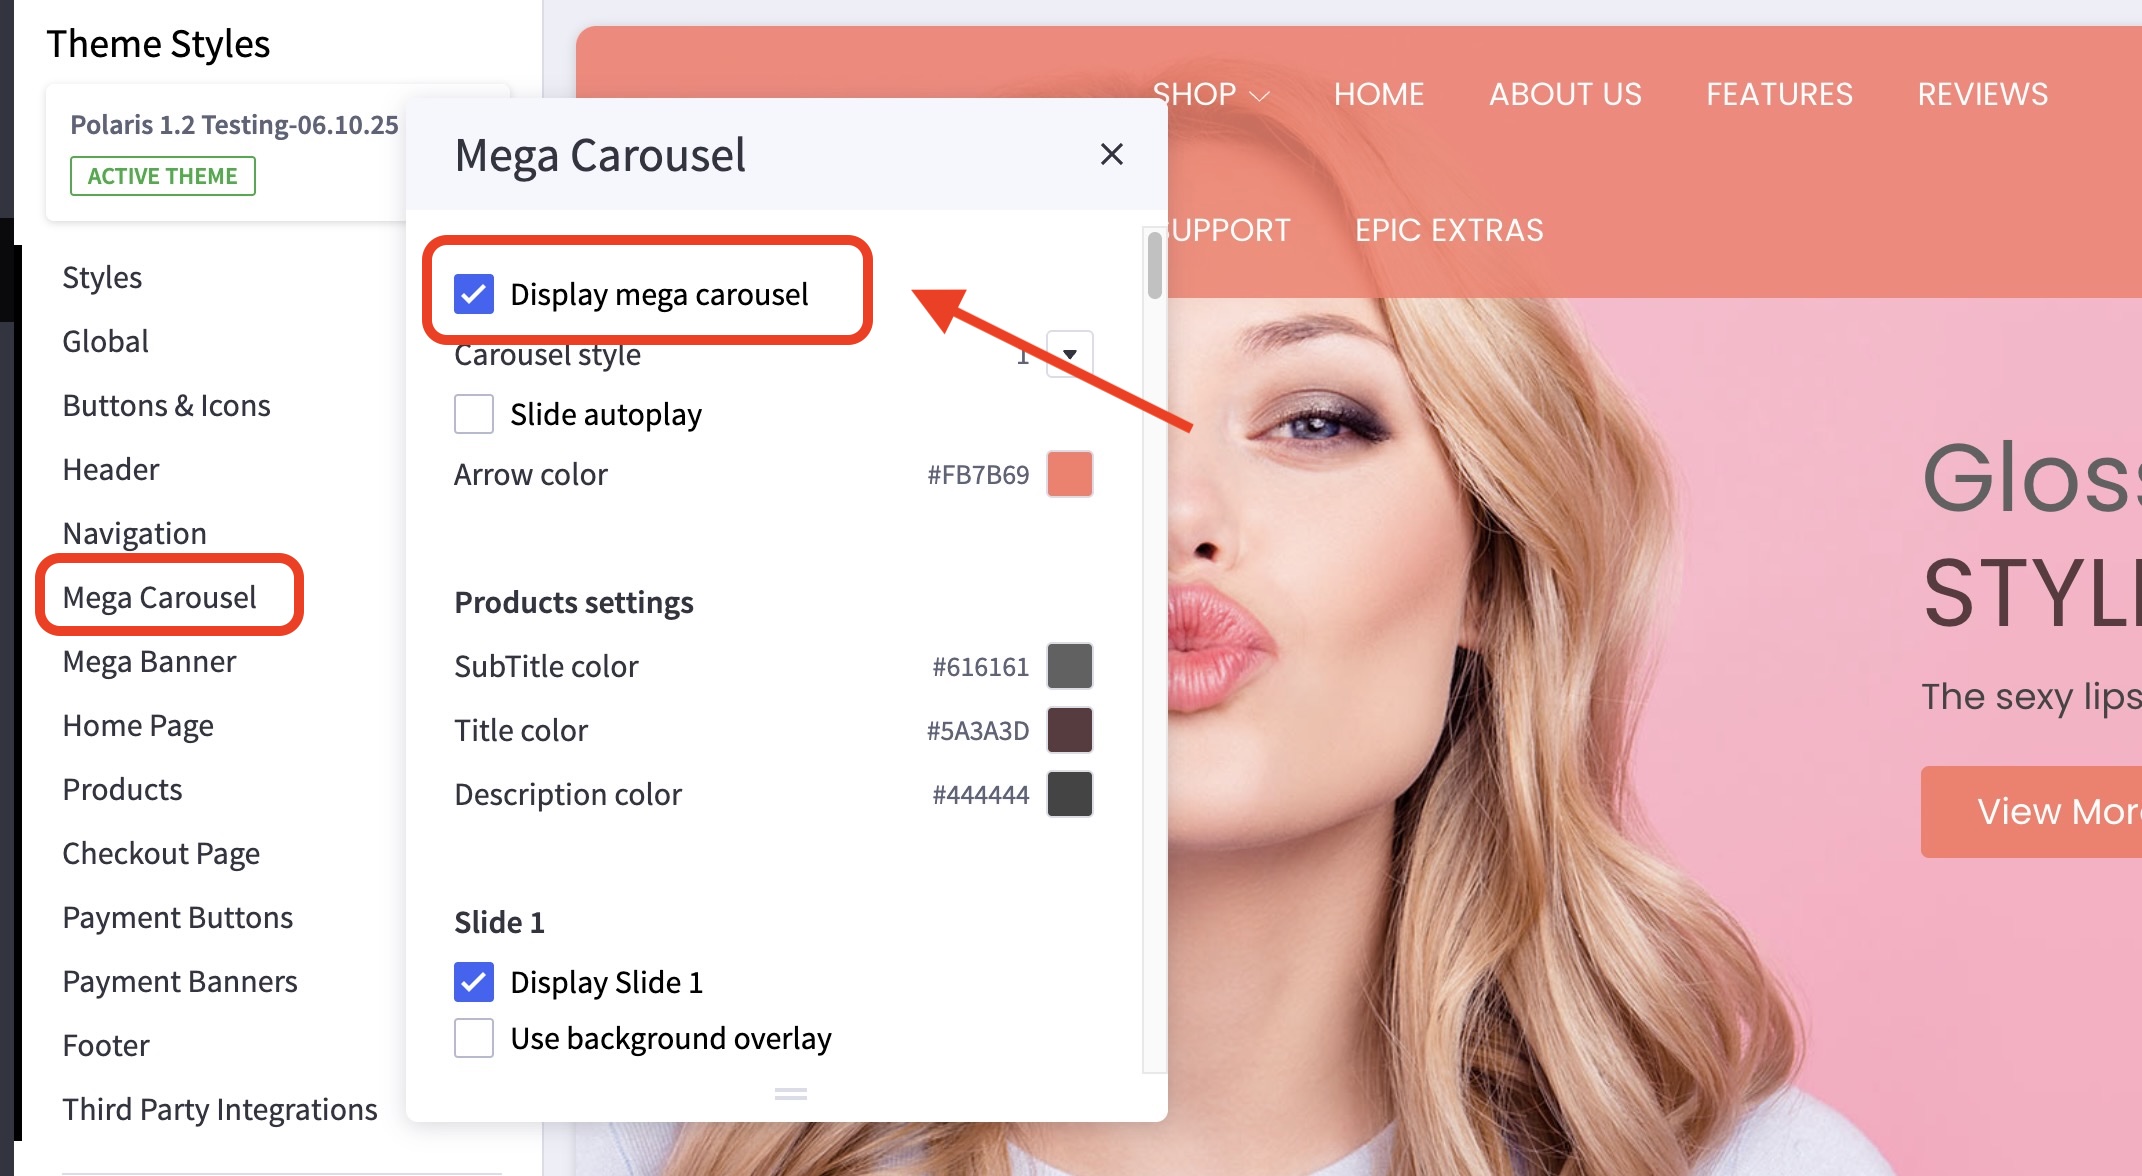The image size is (2142, 1176).
Task: Open the SubTitle color swatch
Action: pyautogui.click(x=1069, y=666)
